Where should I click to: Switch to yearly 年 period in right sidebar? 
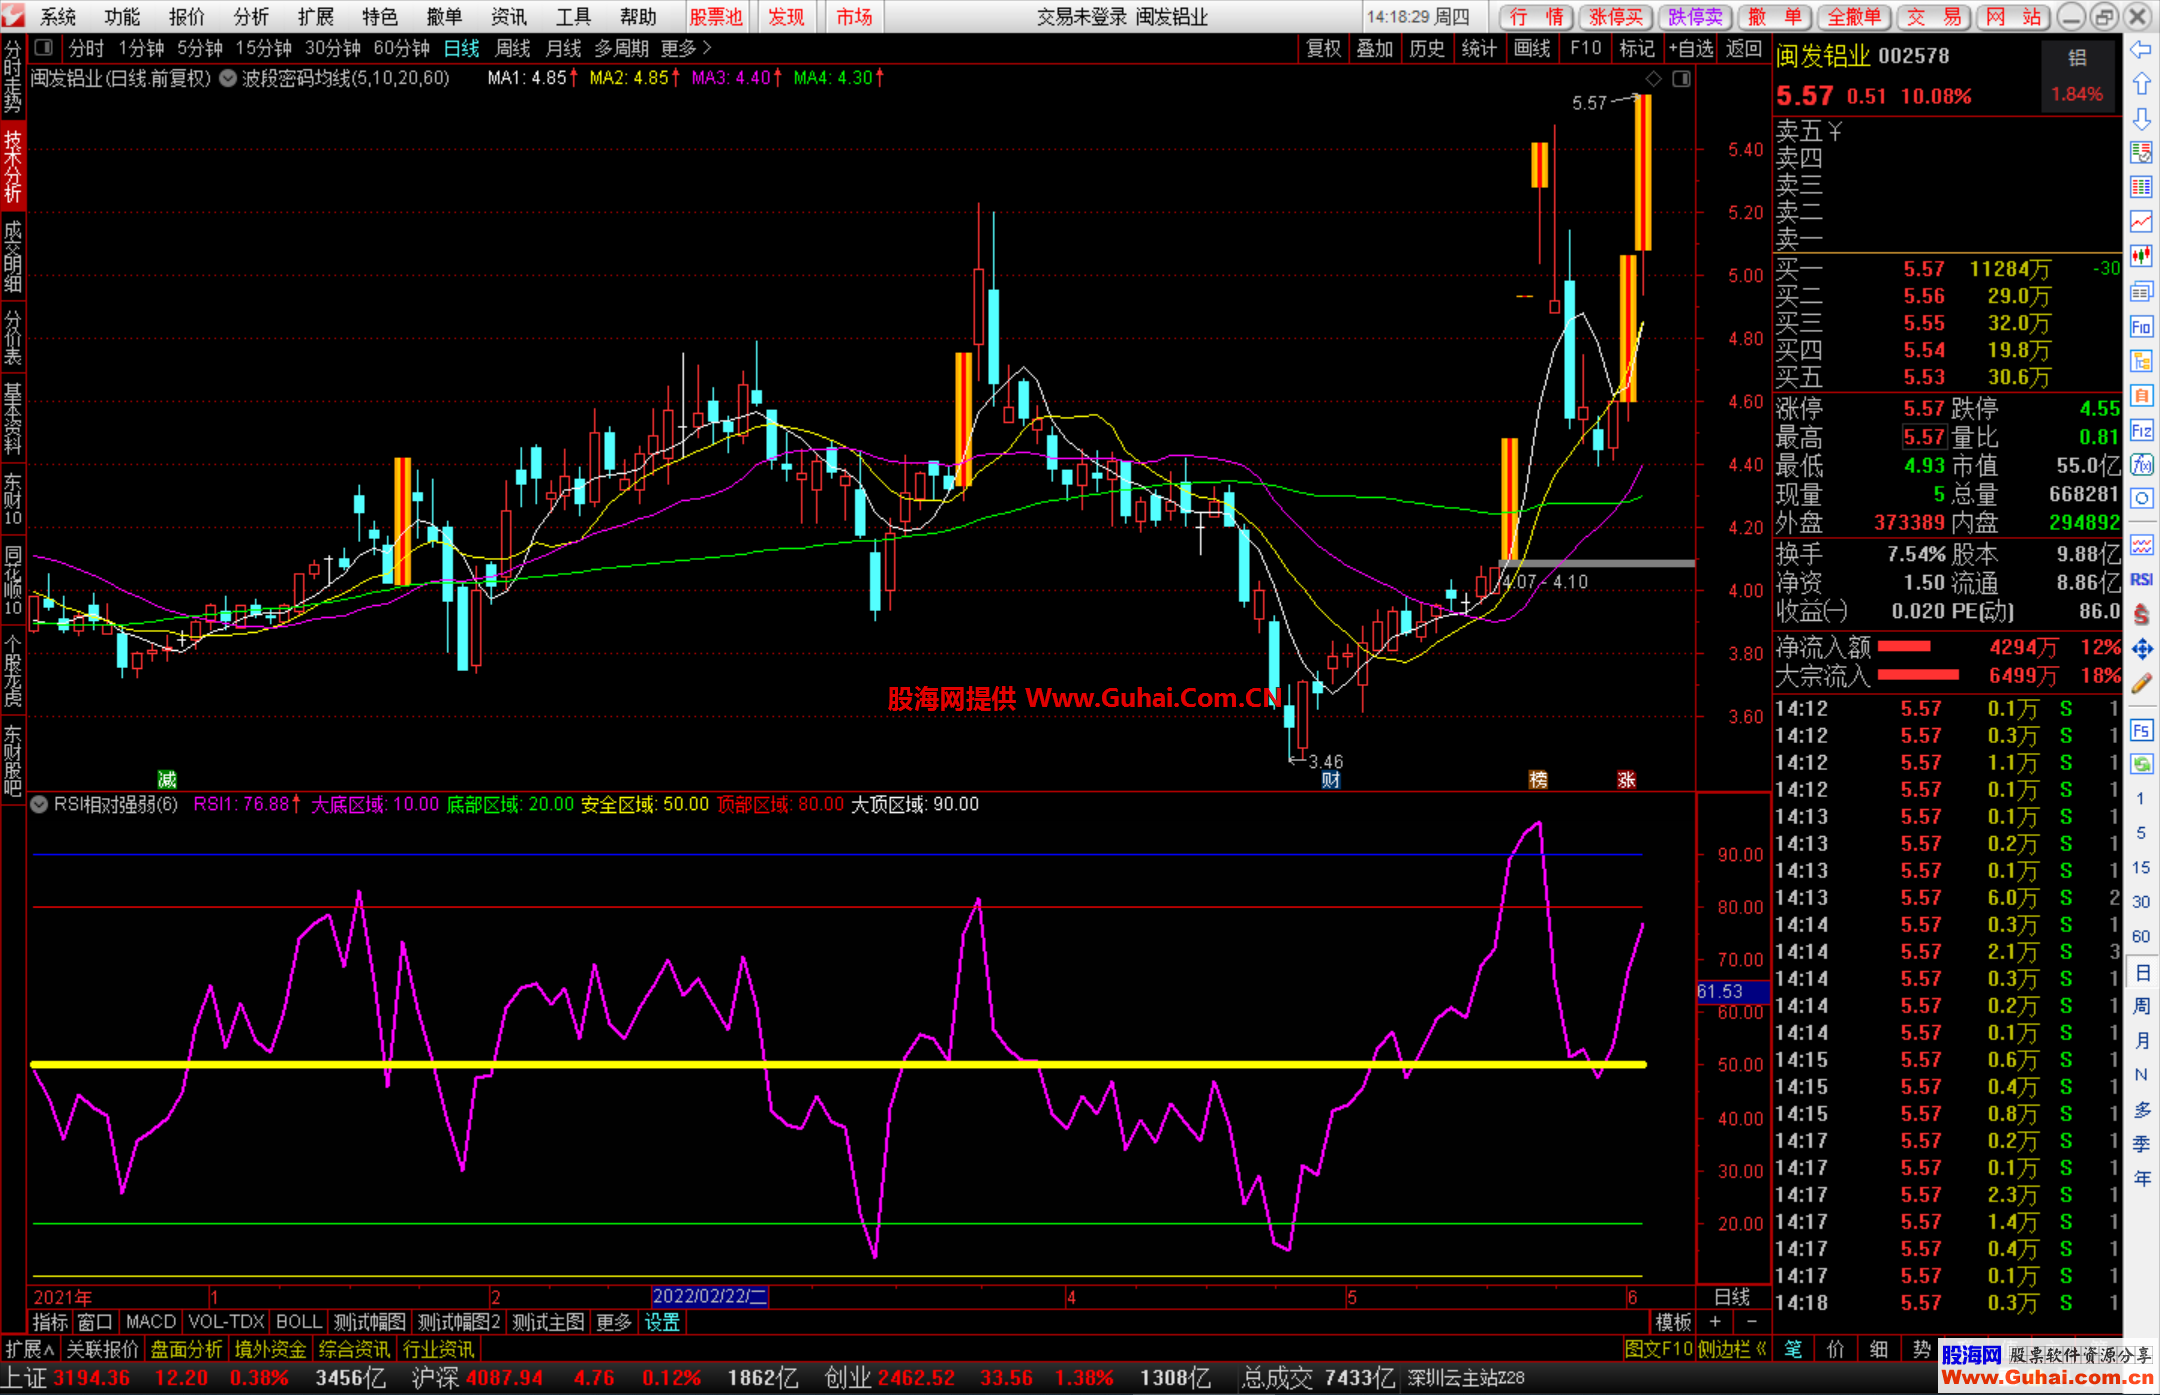[2141, 1178]
